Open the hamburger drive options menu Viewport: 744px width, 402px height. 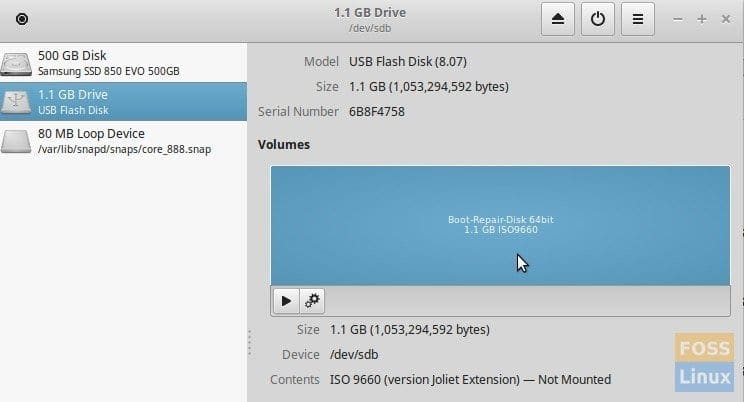[638, 19]
